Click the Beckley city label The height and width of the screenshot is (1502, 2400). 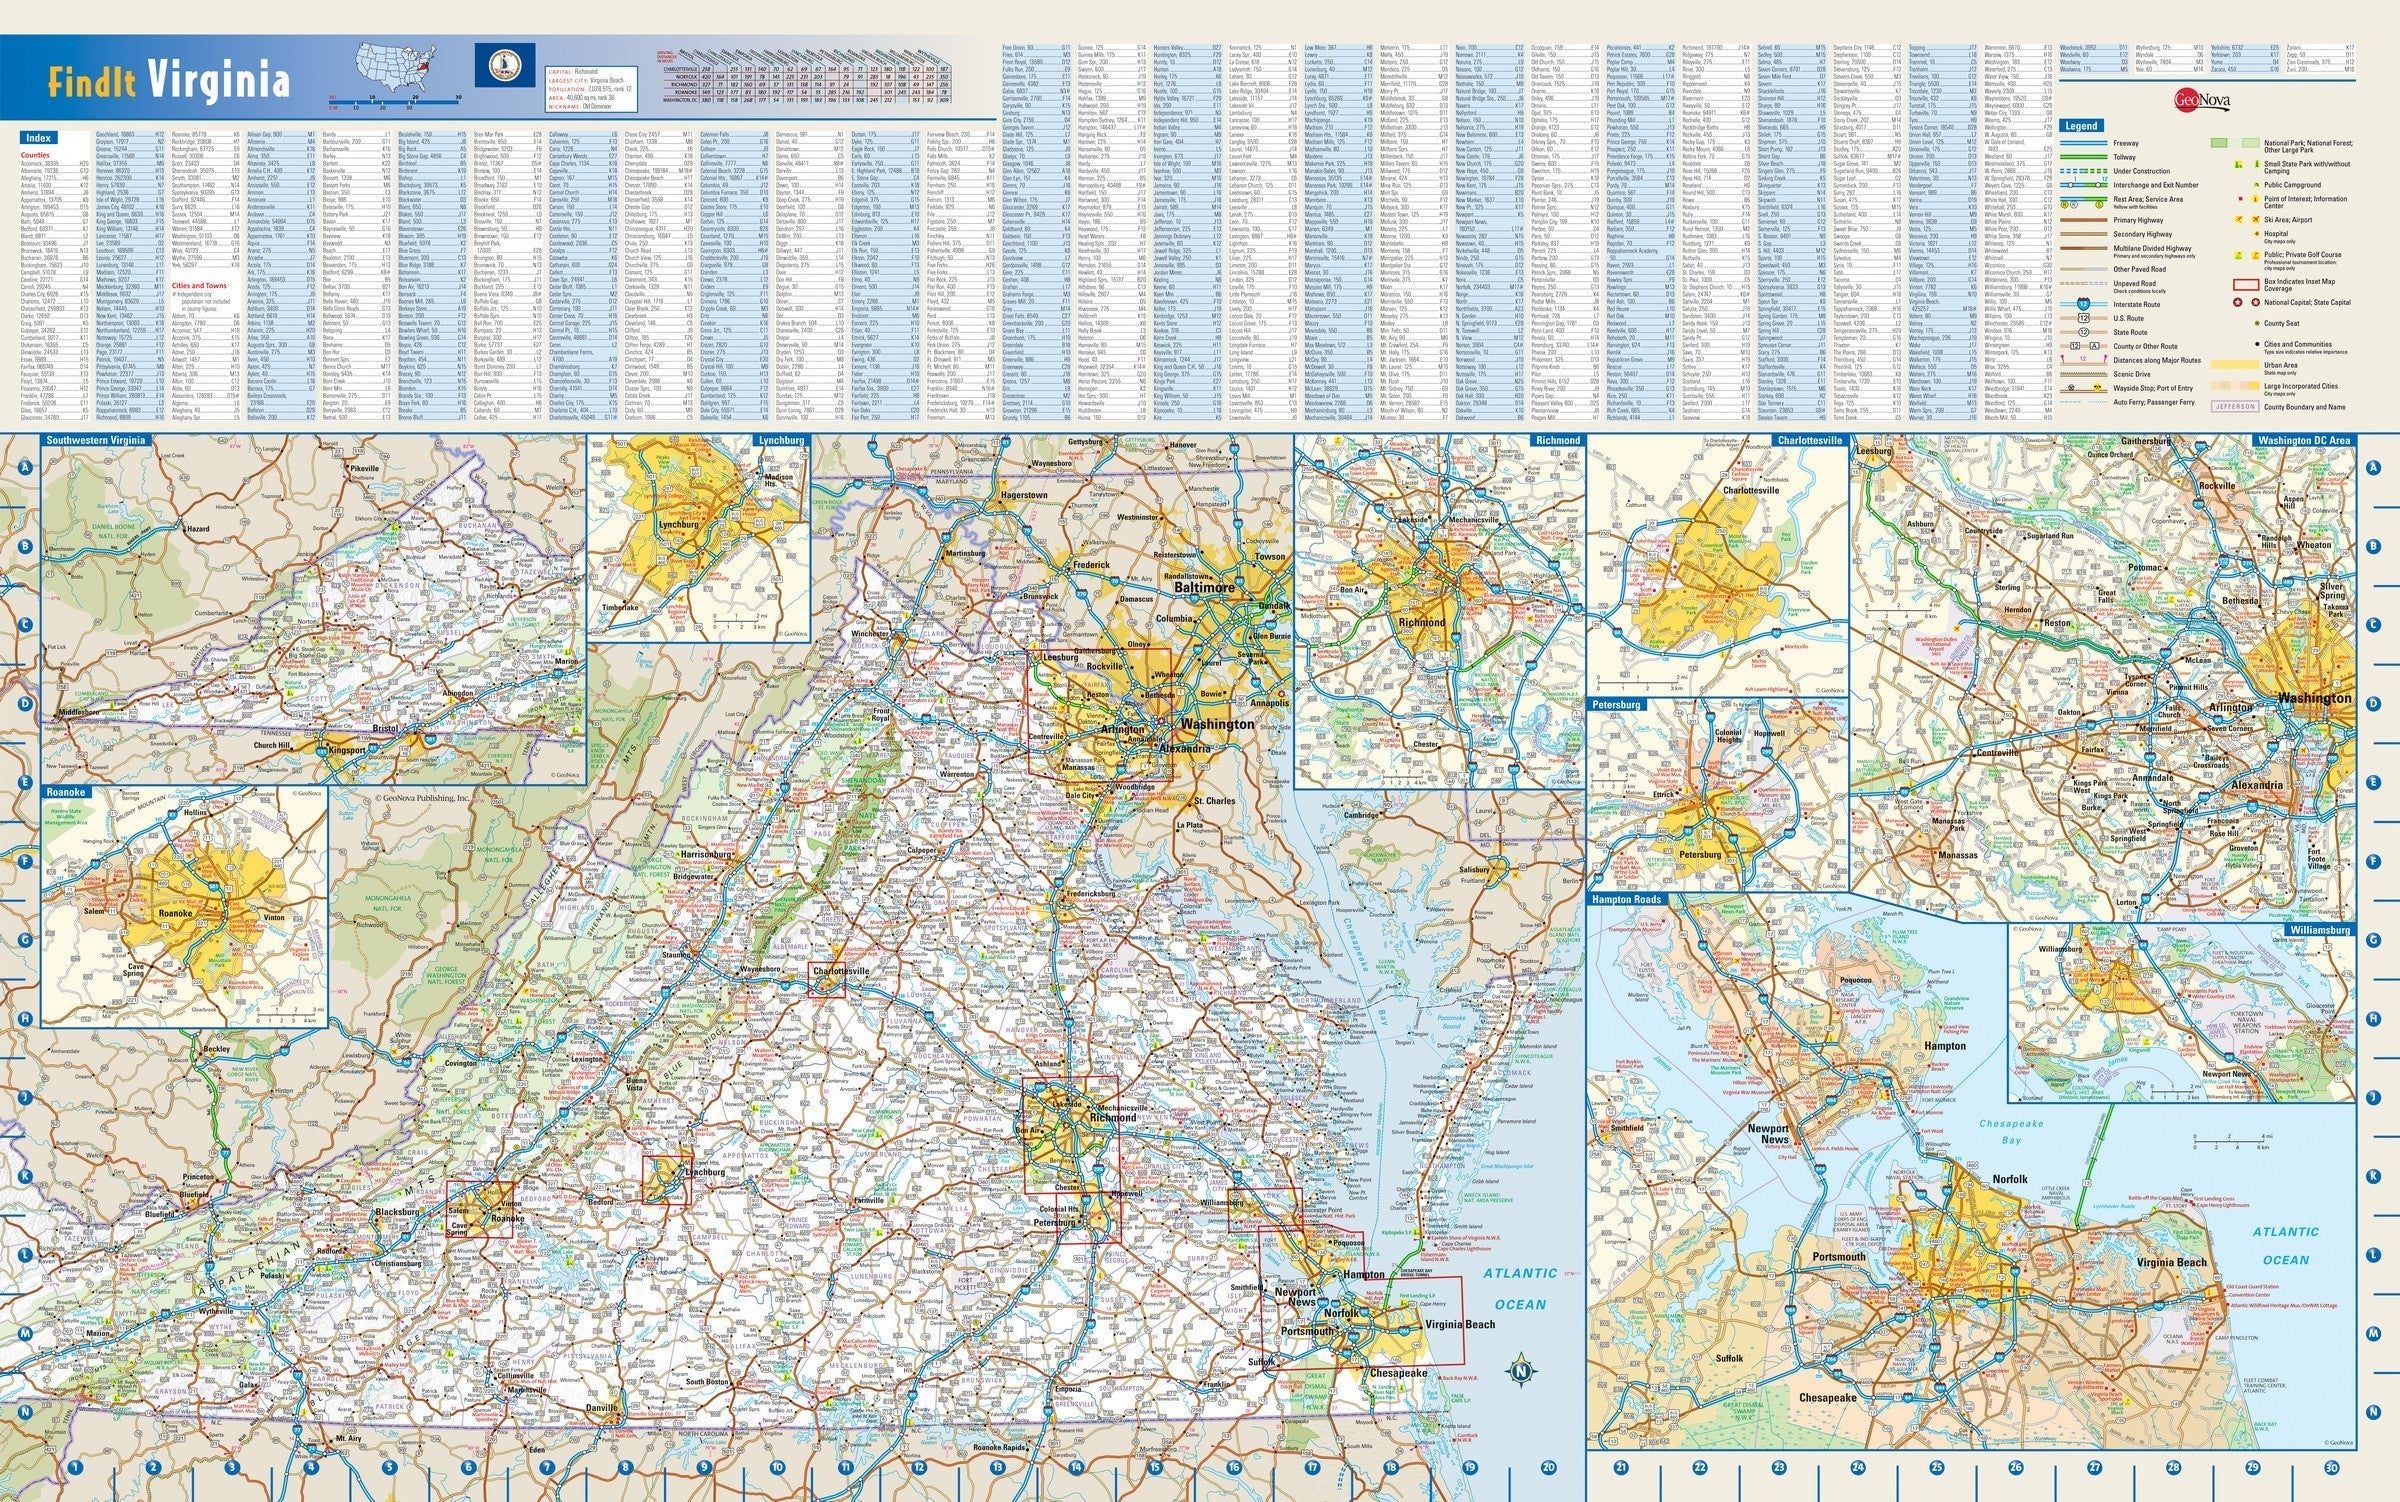(217, 1049)
